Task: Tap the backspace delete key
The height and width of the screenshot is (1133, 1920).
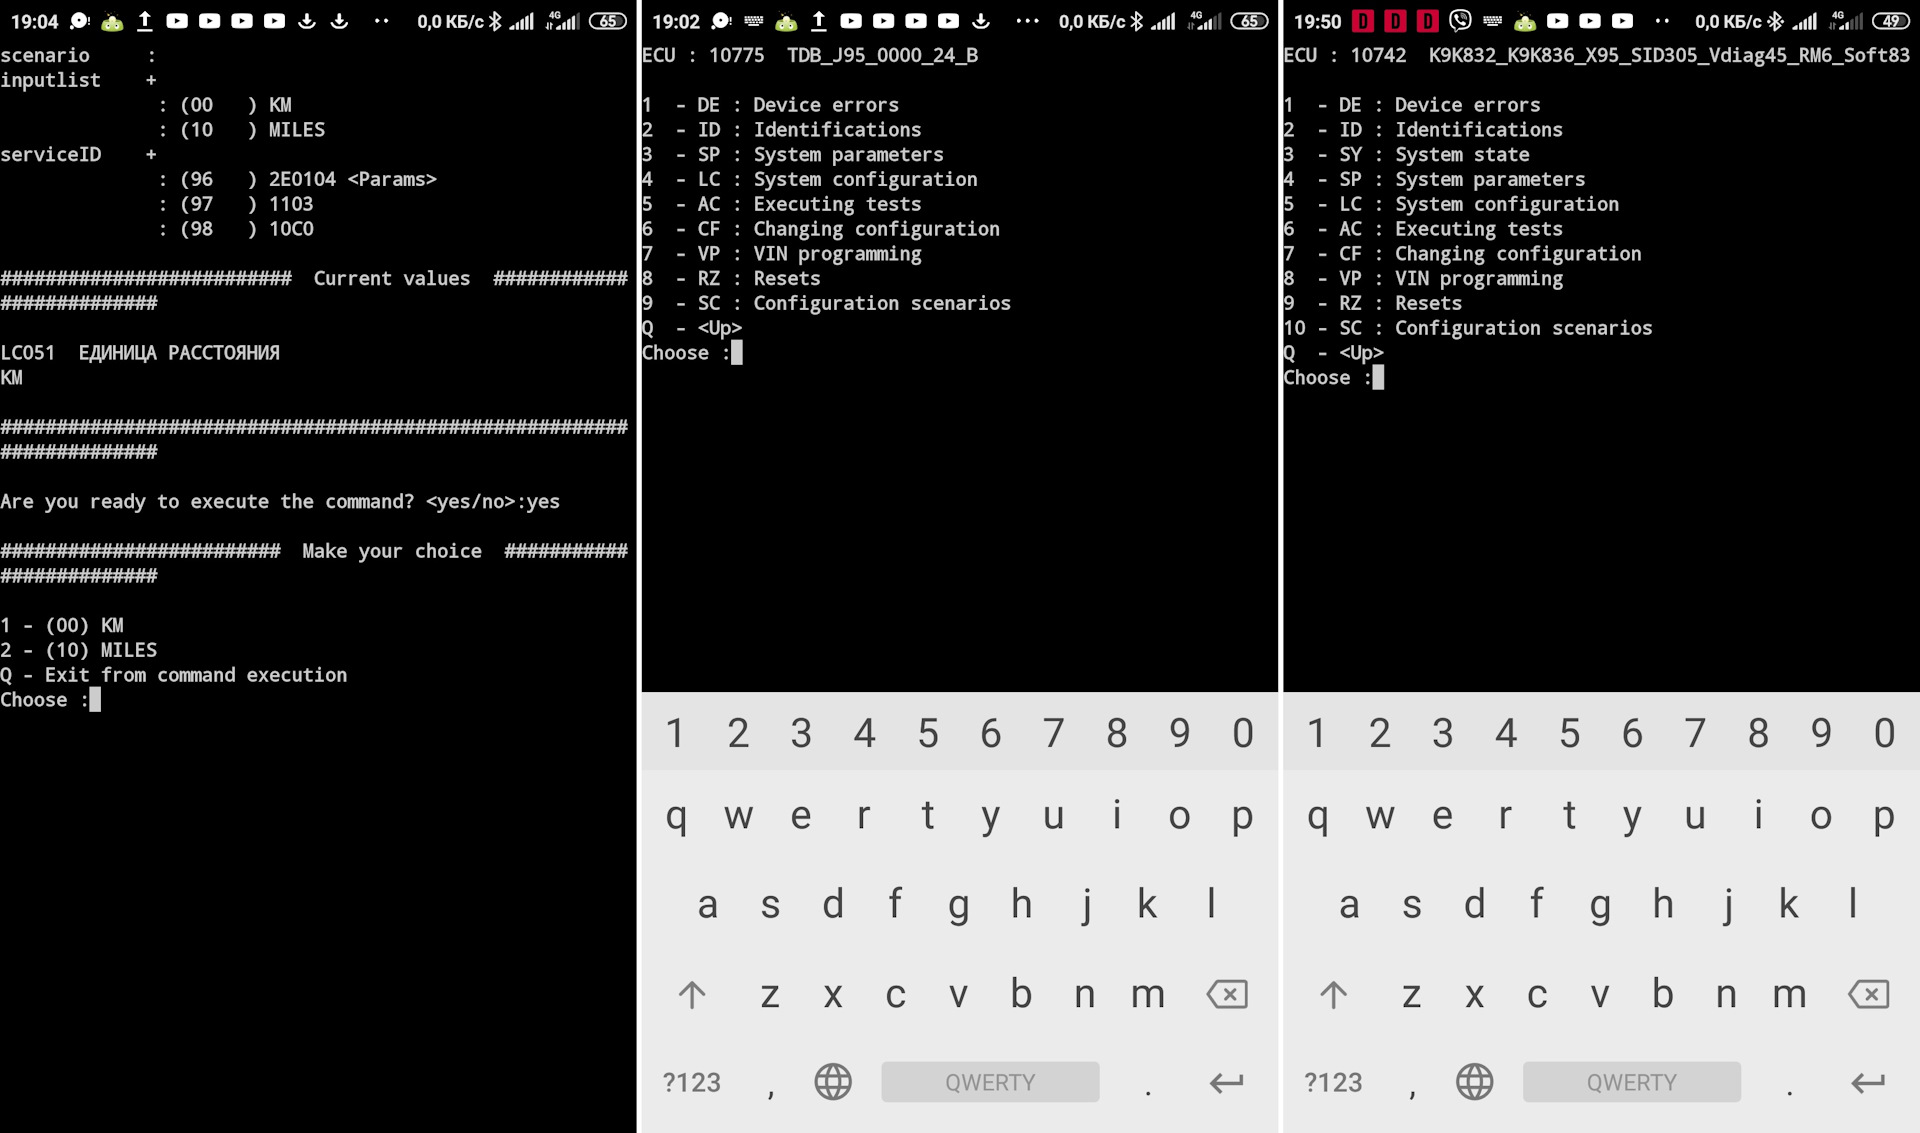Action: click(1226, 994)
